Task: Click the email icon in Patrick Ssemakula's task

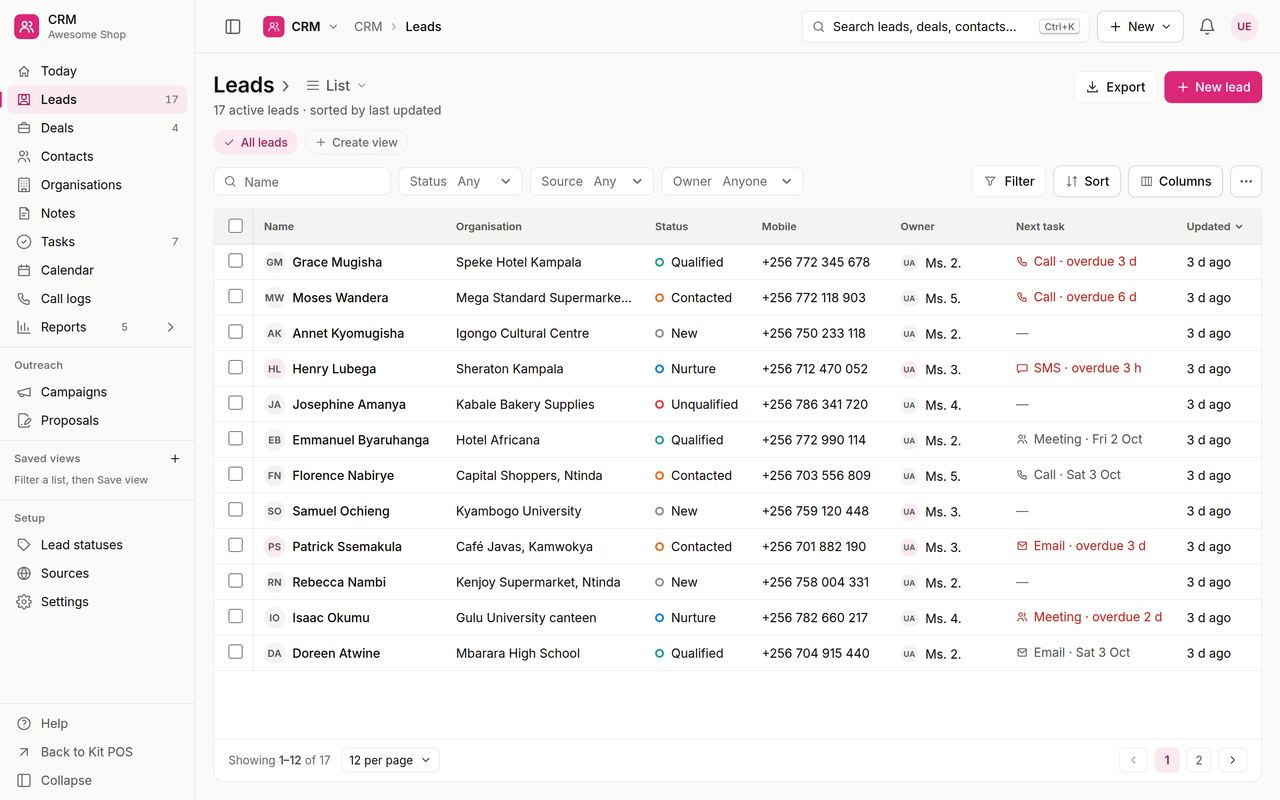Action: pyautogui.click(x=1022, y=546)
